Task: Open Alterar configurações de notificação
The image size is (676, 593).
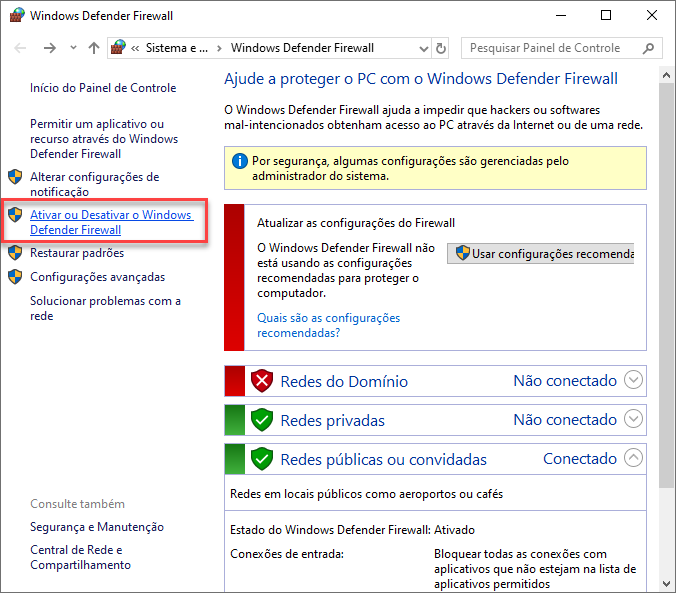Action: tap(94, 184)
